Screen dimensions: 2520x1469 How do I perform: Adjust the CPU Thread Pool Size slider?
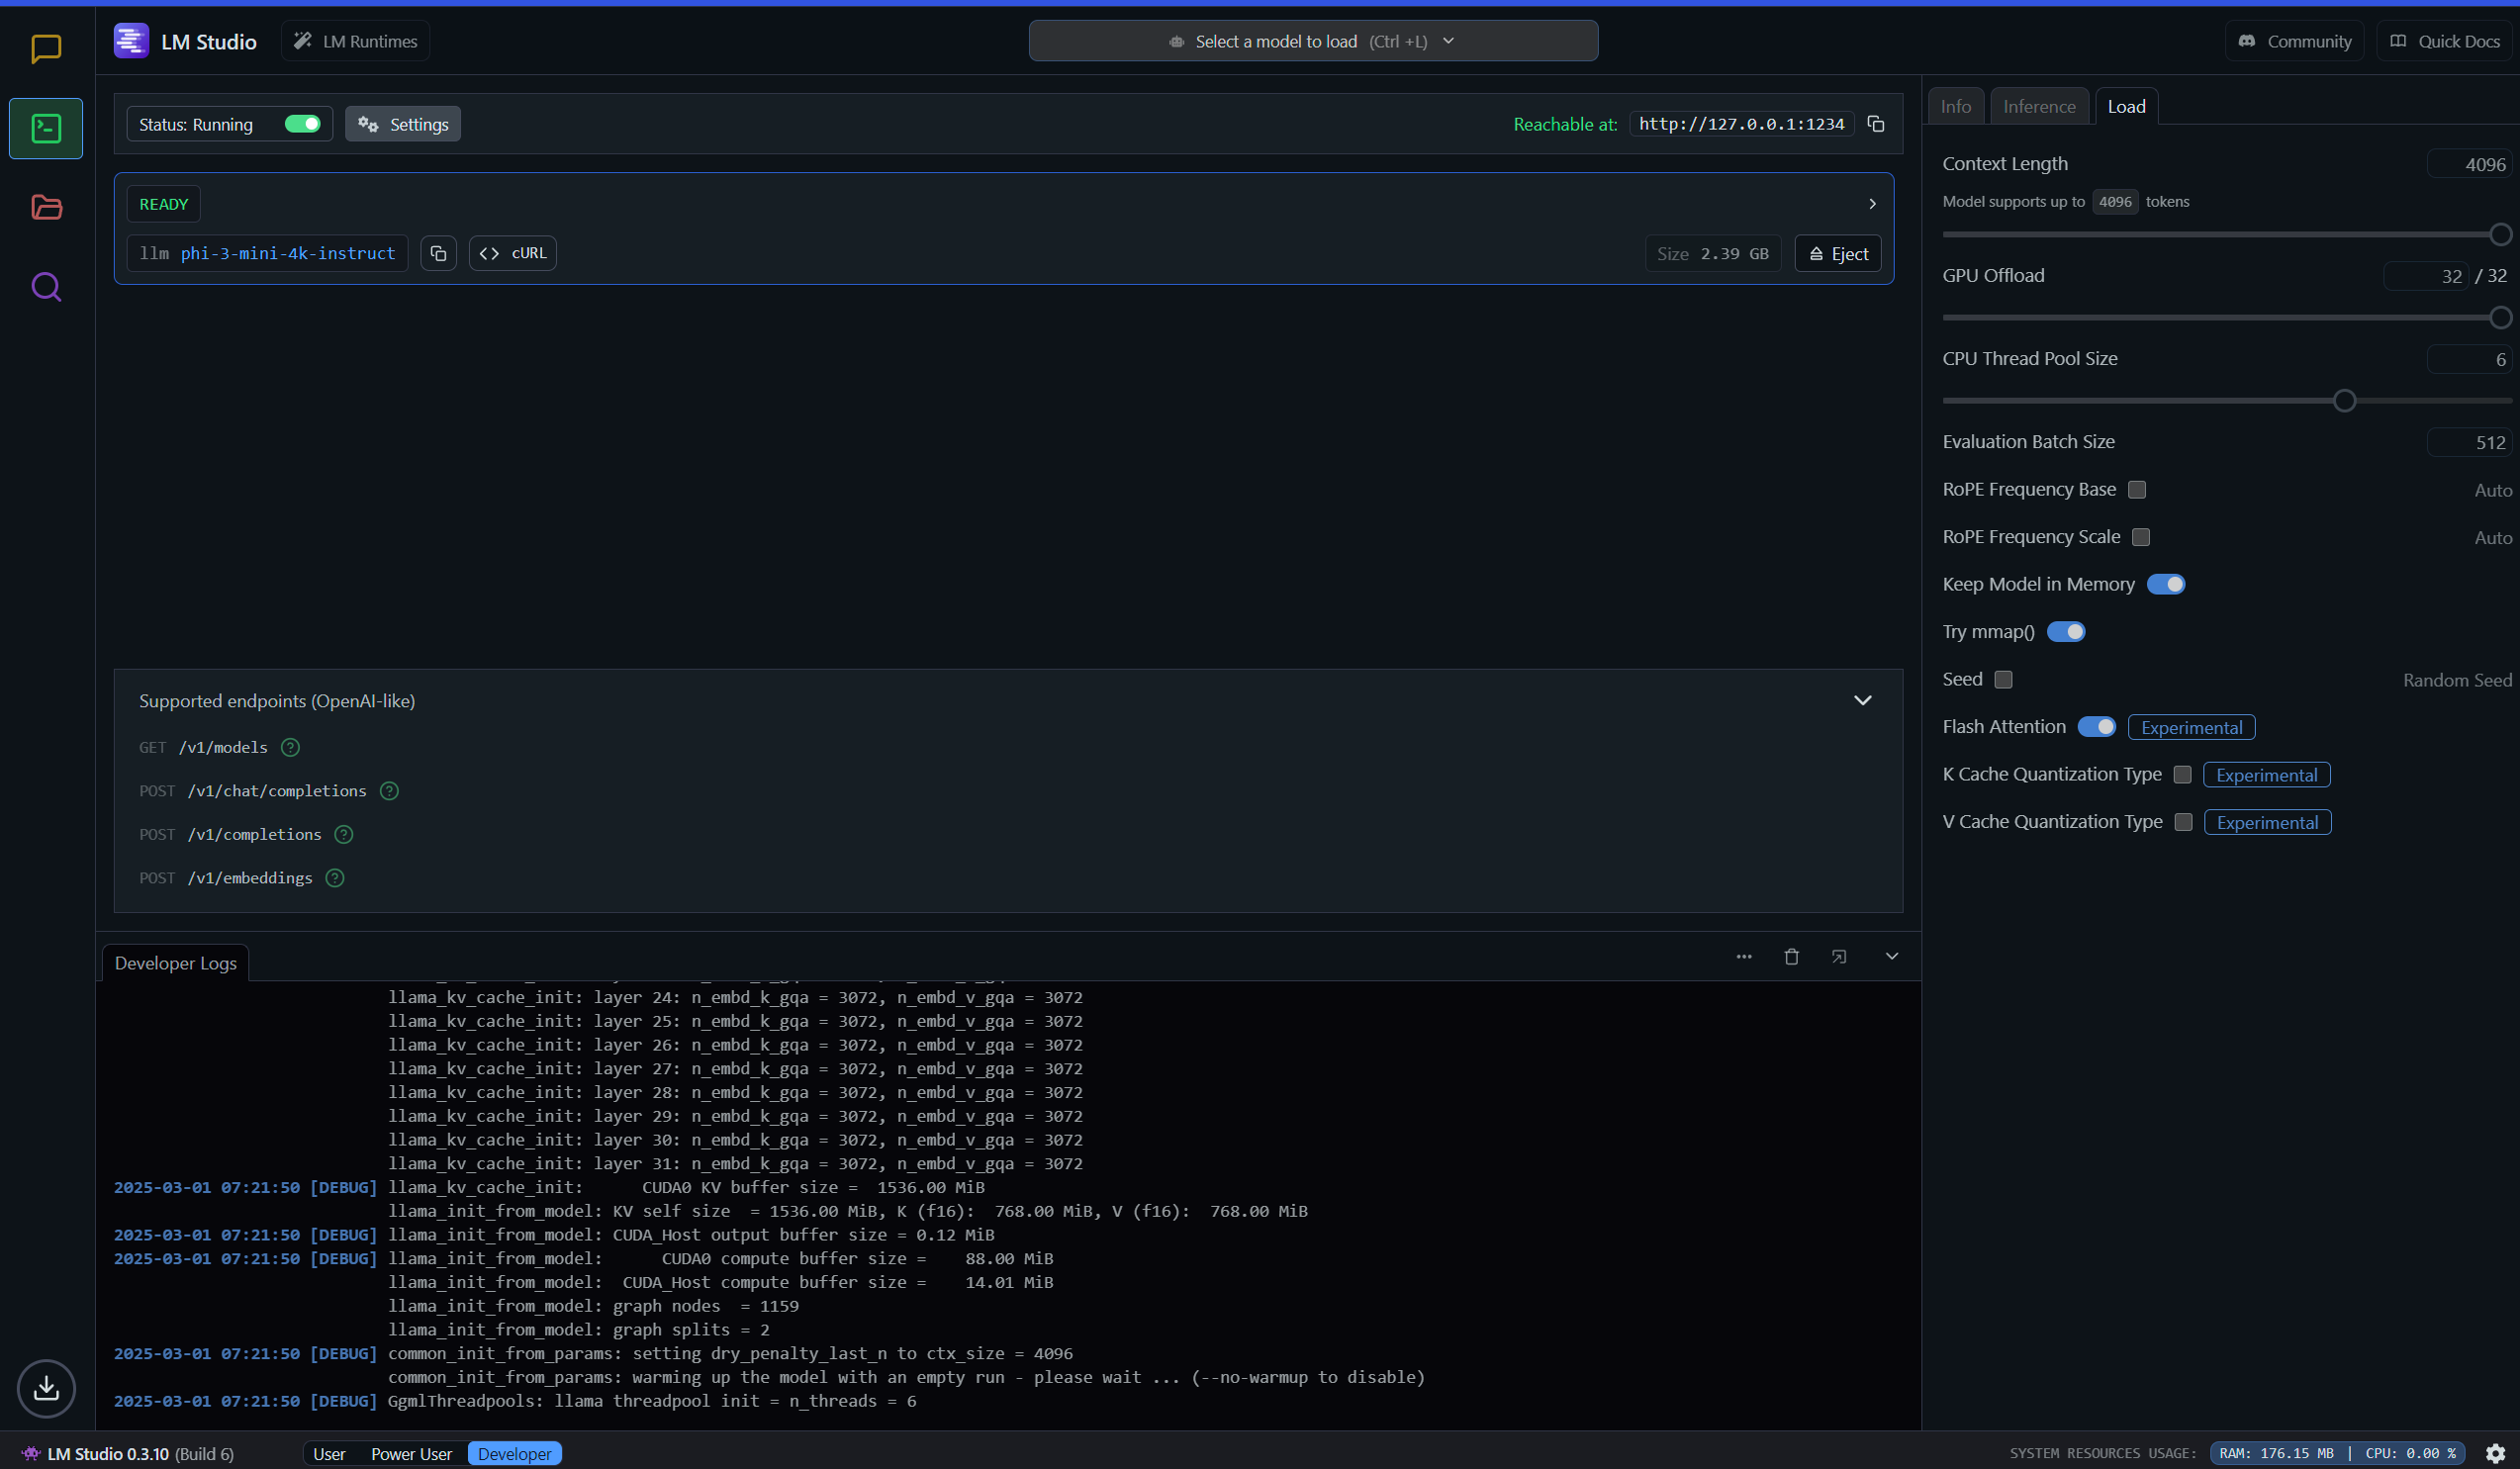pyautogui.click(x=2227, y=401)
